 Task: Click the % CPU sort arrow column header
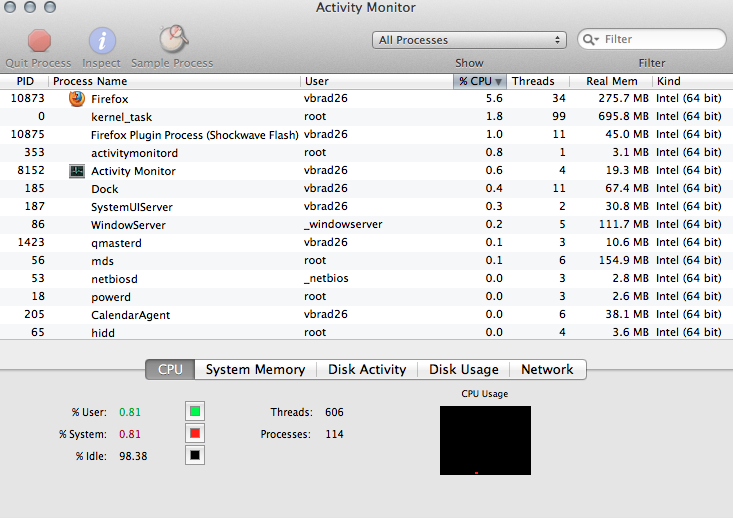pyautogui.click(x=481, y=81)
